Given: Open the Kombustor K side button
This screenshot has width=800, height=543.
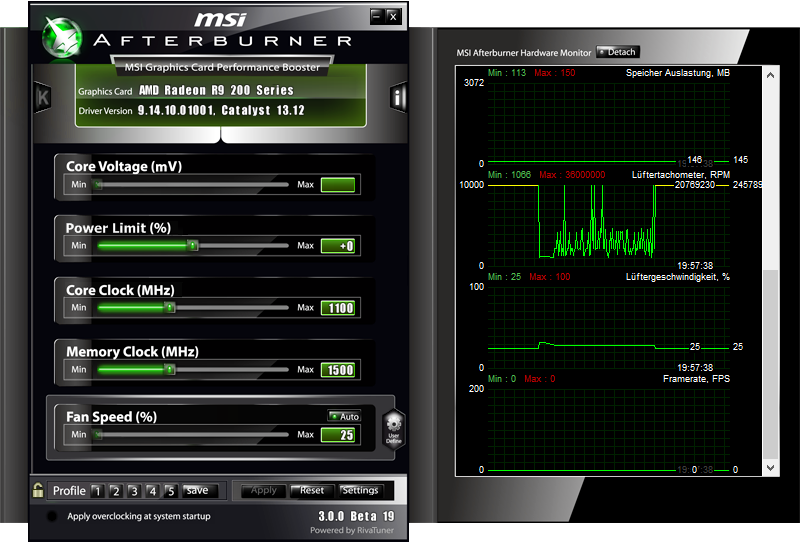Looking at the screenshot, I should [42, 97].
